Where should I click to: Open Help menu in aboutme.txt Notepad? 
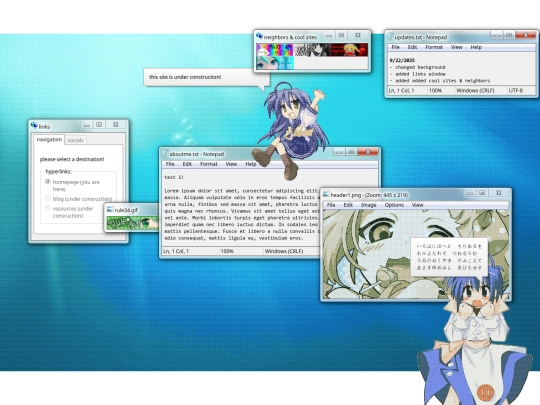(251, 164)
